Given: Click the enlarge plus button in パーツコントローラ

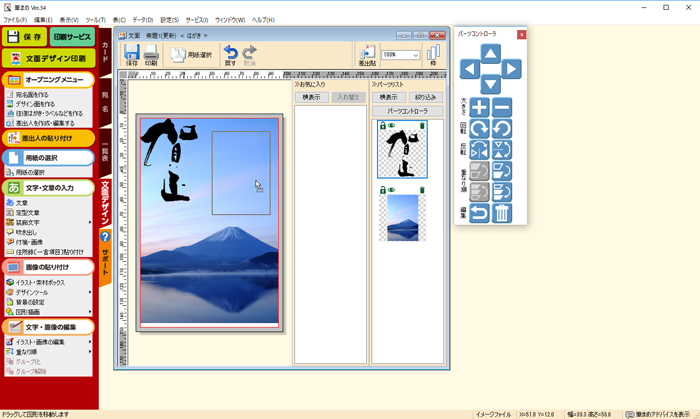Looking at the screenshot, I should click(479, 108).
